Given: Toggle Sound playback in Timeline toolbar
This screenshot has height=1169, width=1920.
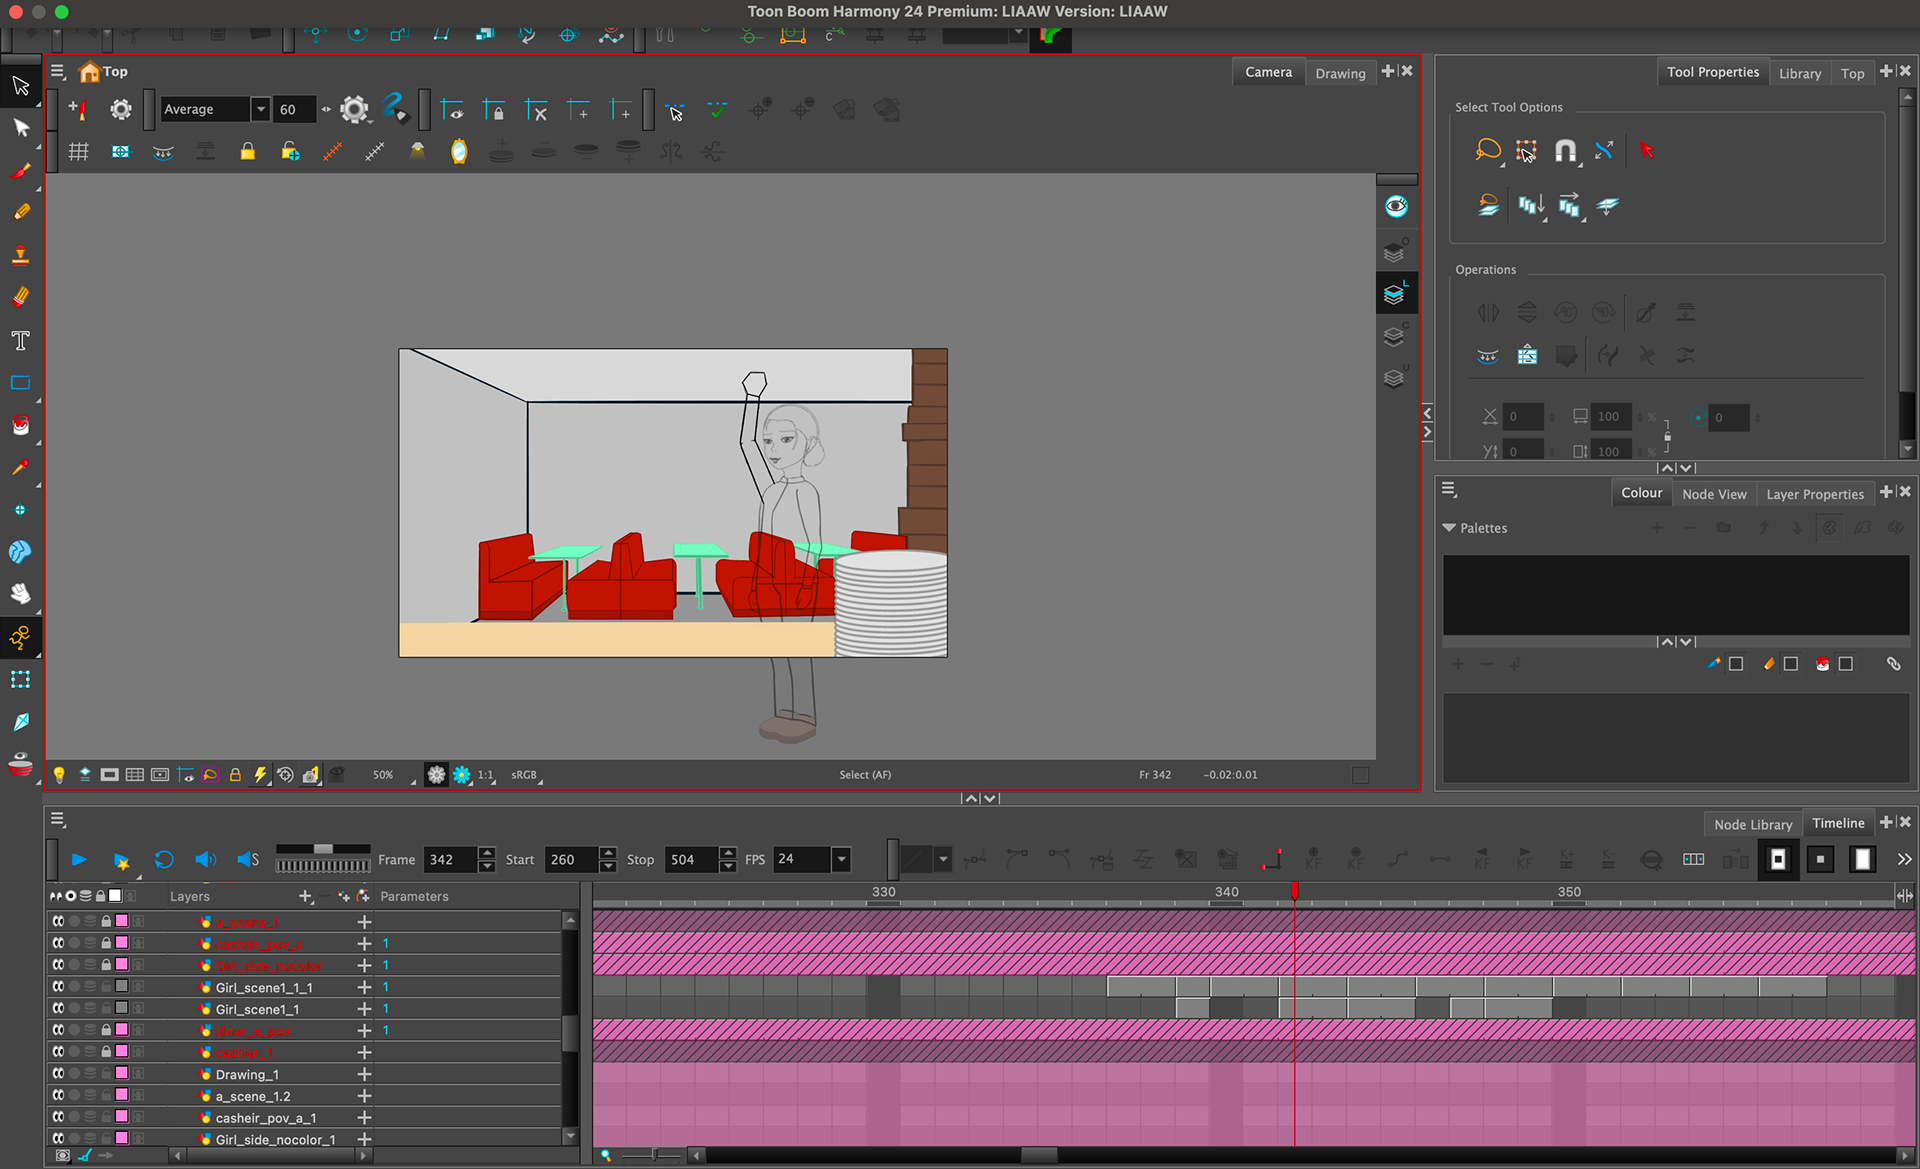Looking at the screenshot, I should 205,859.
